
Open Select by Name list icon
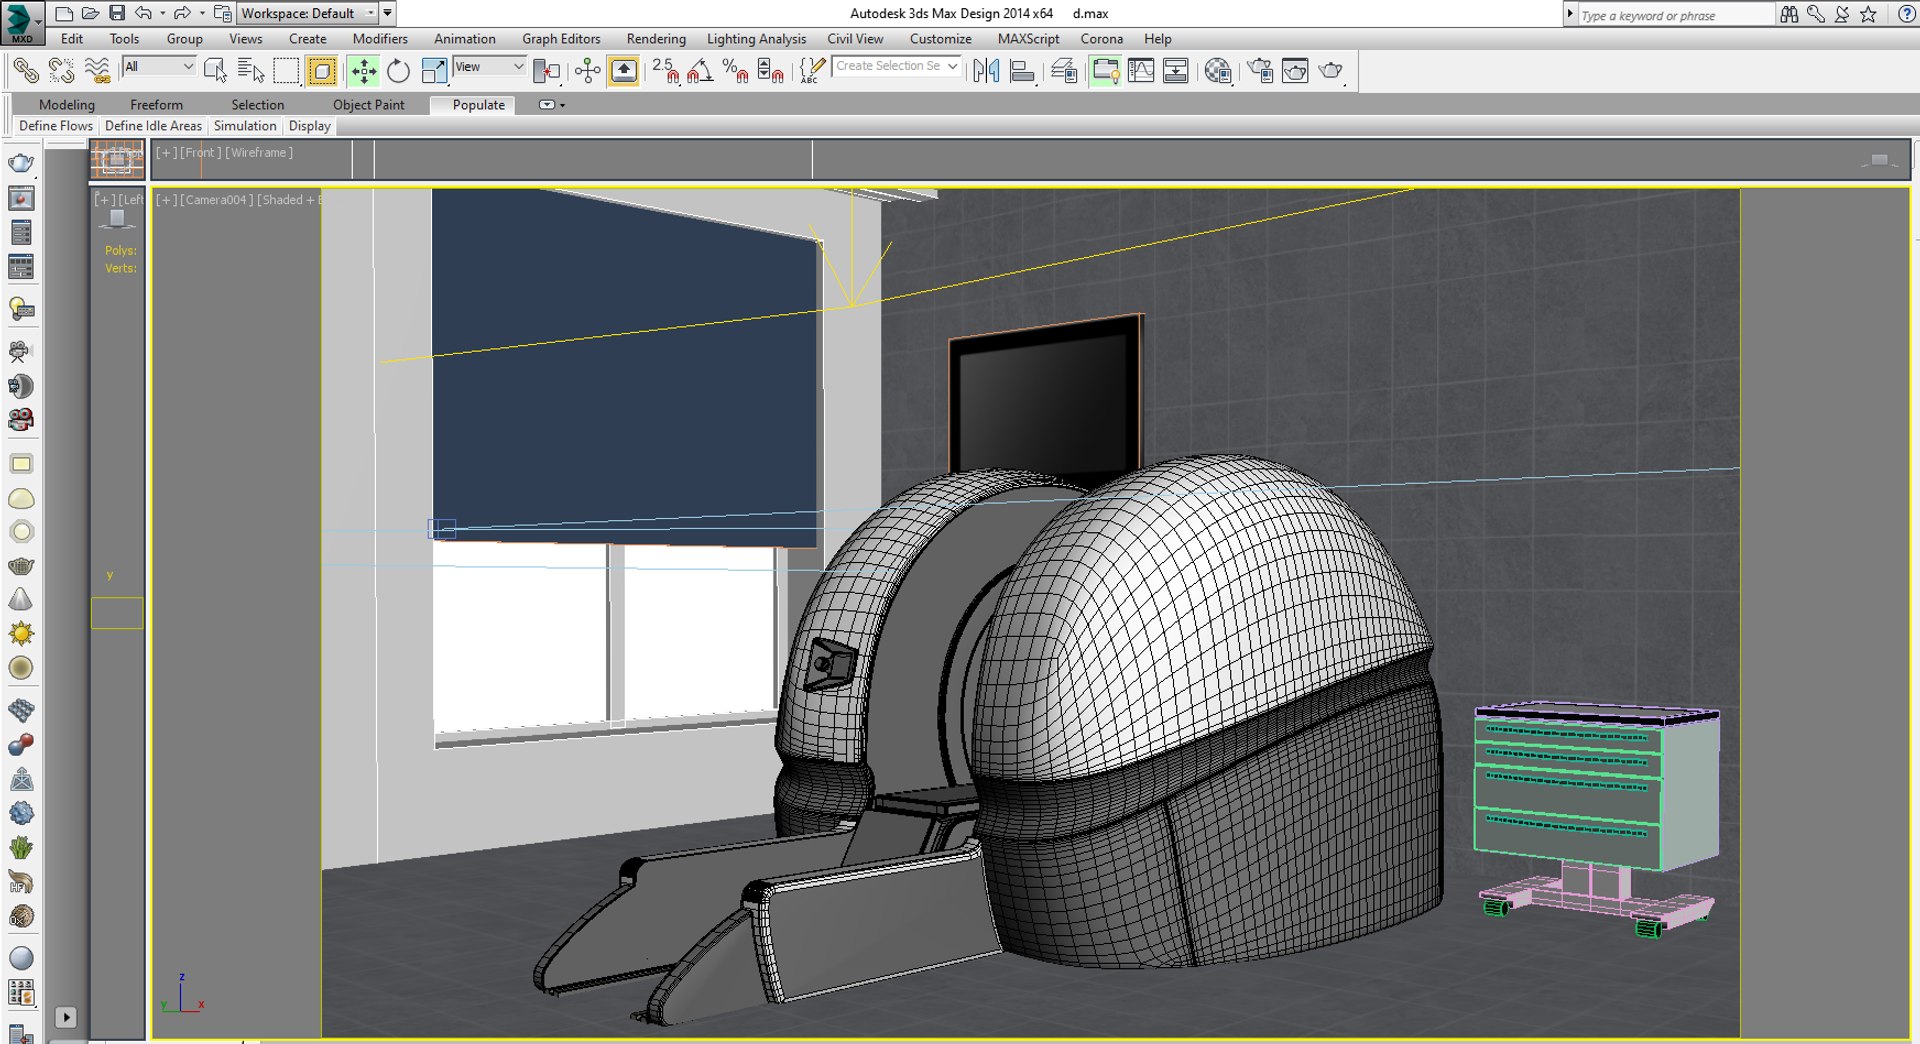tap(251, 71)
